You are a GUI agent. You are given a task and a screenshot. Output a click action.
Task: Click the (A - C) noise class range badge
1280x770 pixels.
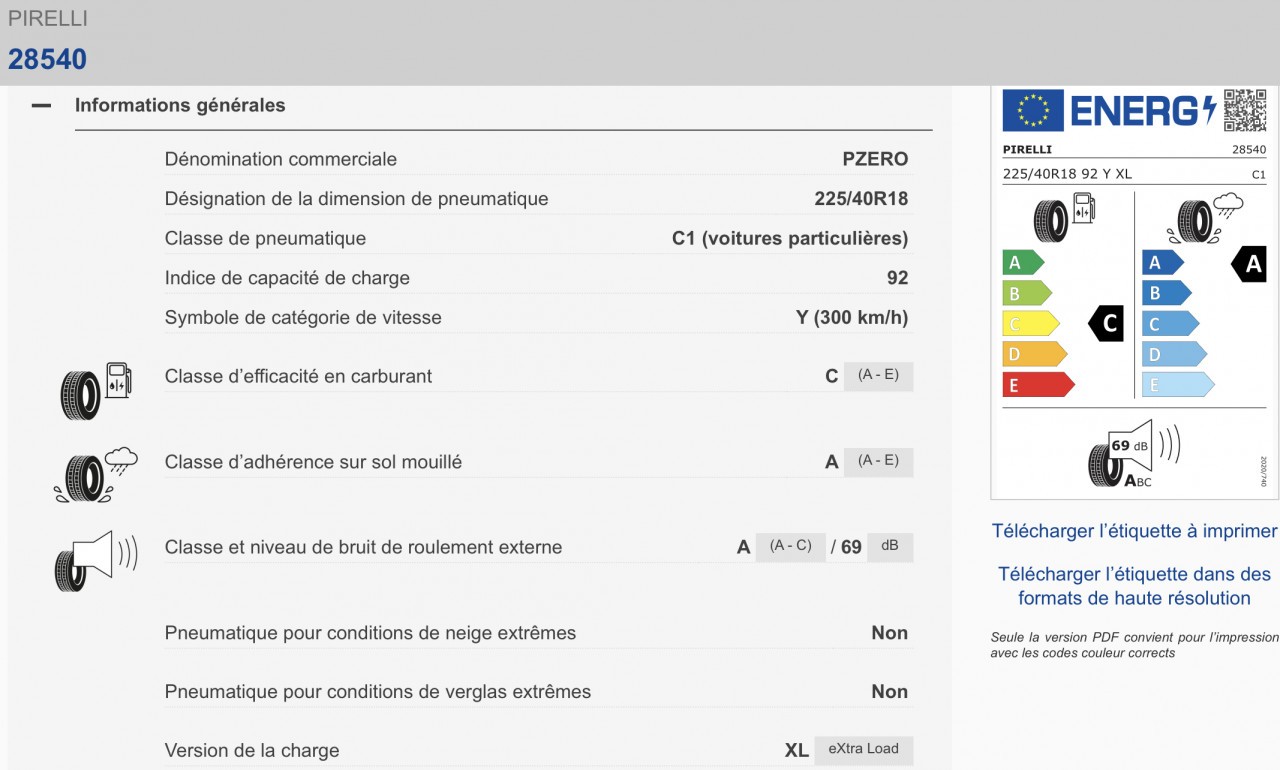click(791, 546)
